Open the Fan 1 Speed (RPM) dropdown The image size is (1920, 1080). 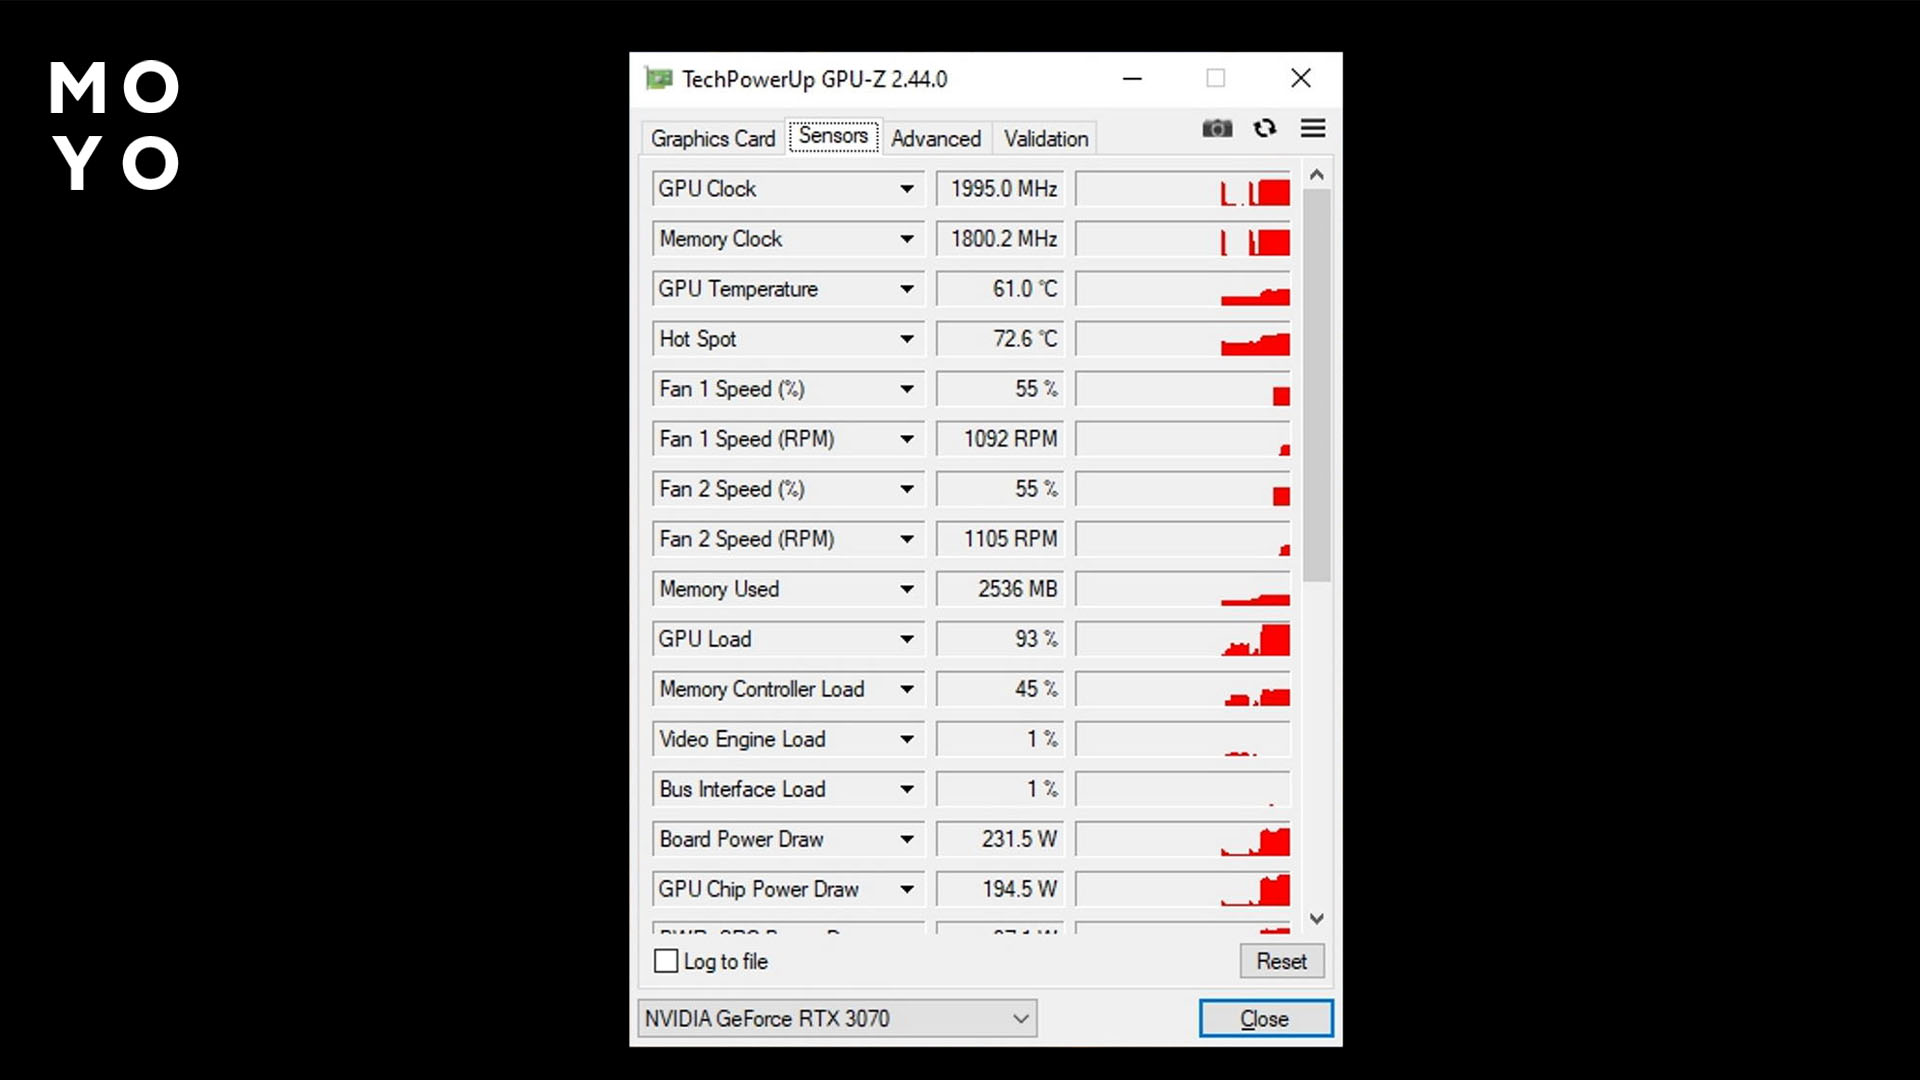tap(907, 439)
